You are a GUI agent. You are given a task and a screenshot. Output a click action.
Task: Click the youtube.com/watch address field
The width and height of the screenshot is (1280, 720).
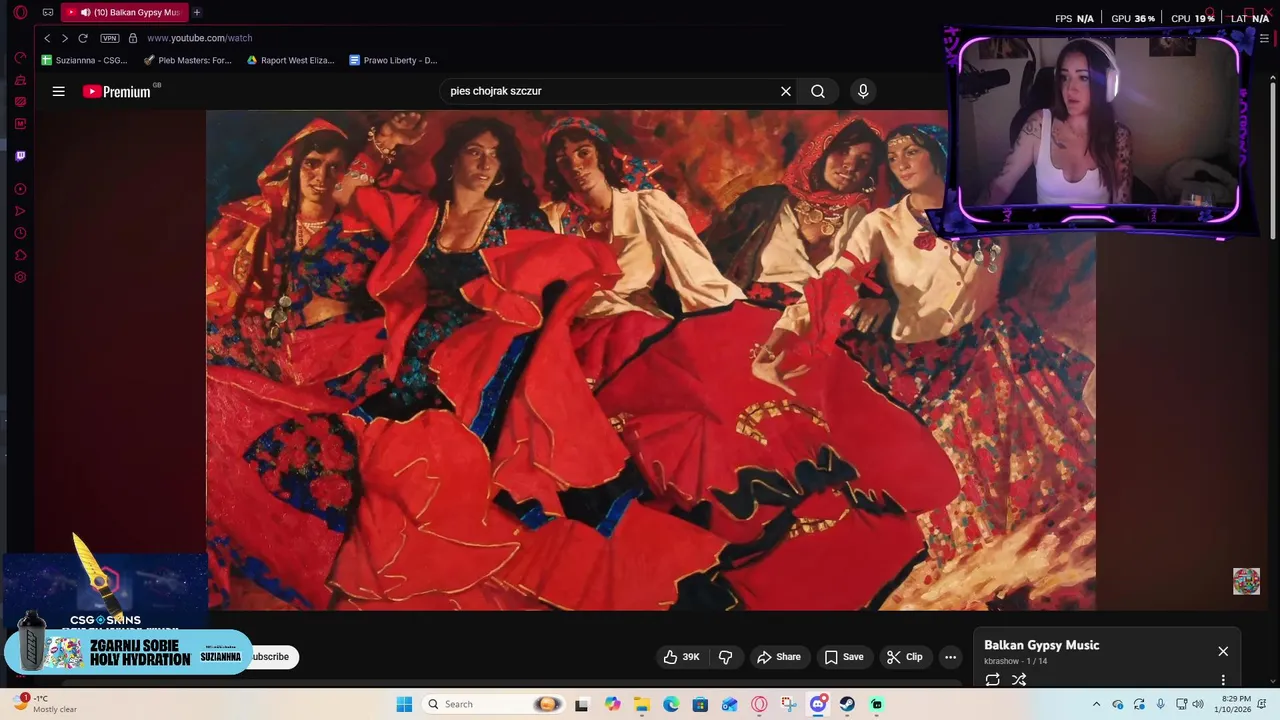click(x=199, y=38)
